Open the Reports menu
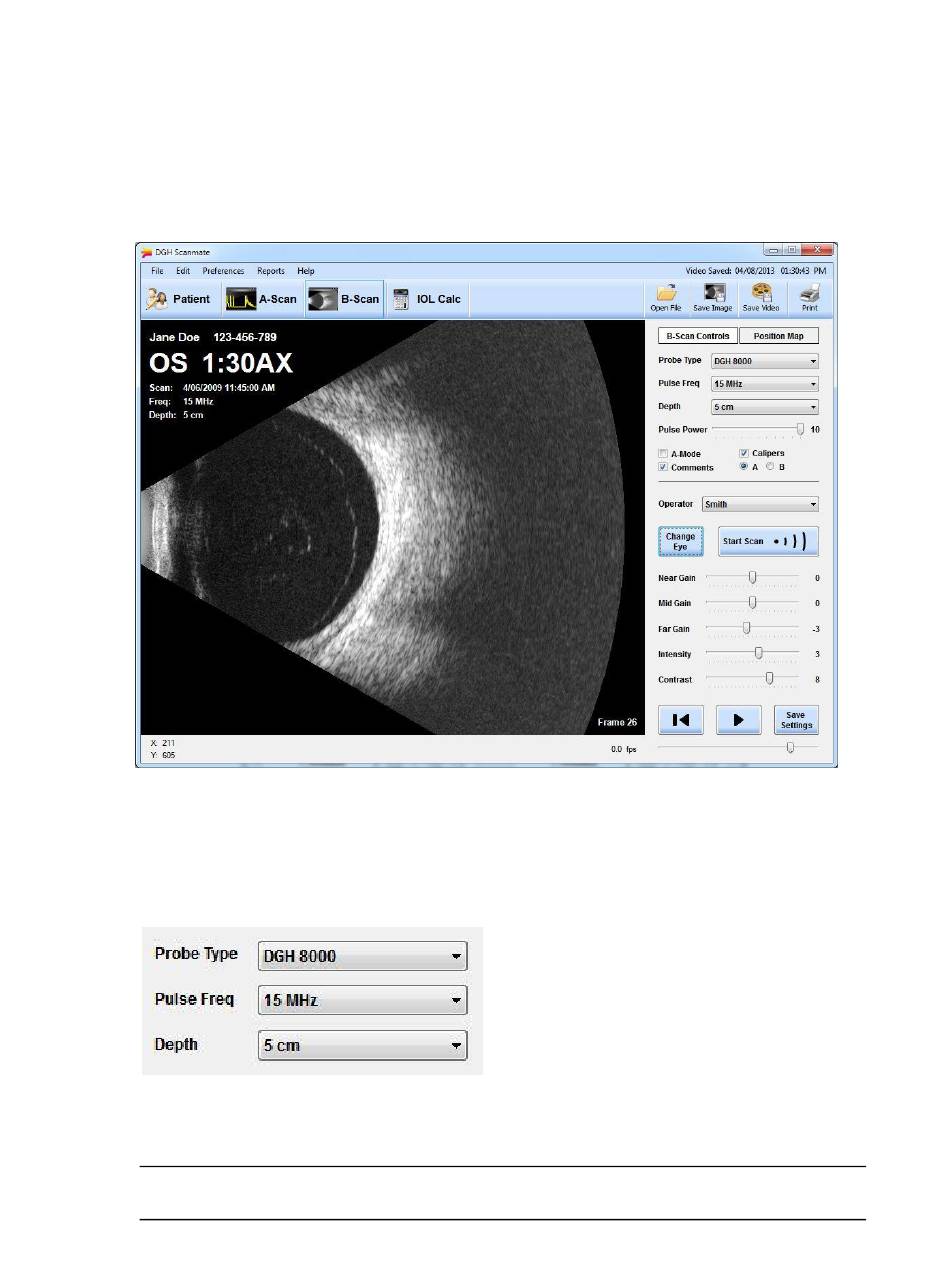 coord(271,271)
